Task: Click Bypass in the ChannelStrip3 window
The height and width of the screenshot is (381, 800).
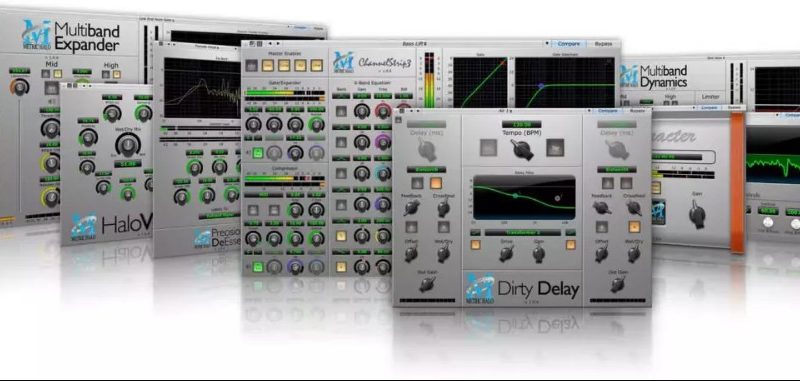Action: tap(603, 44)
